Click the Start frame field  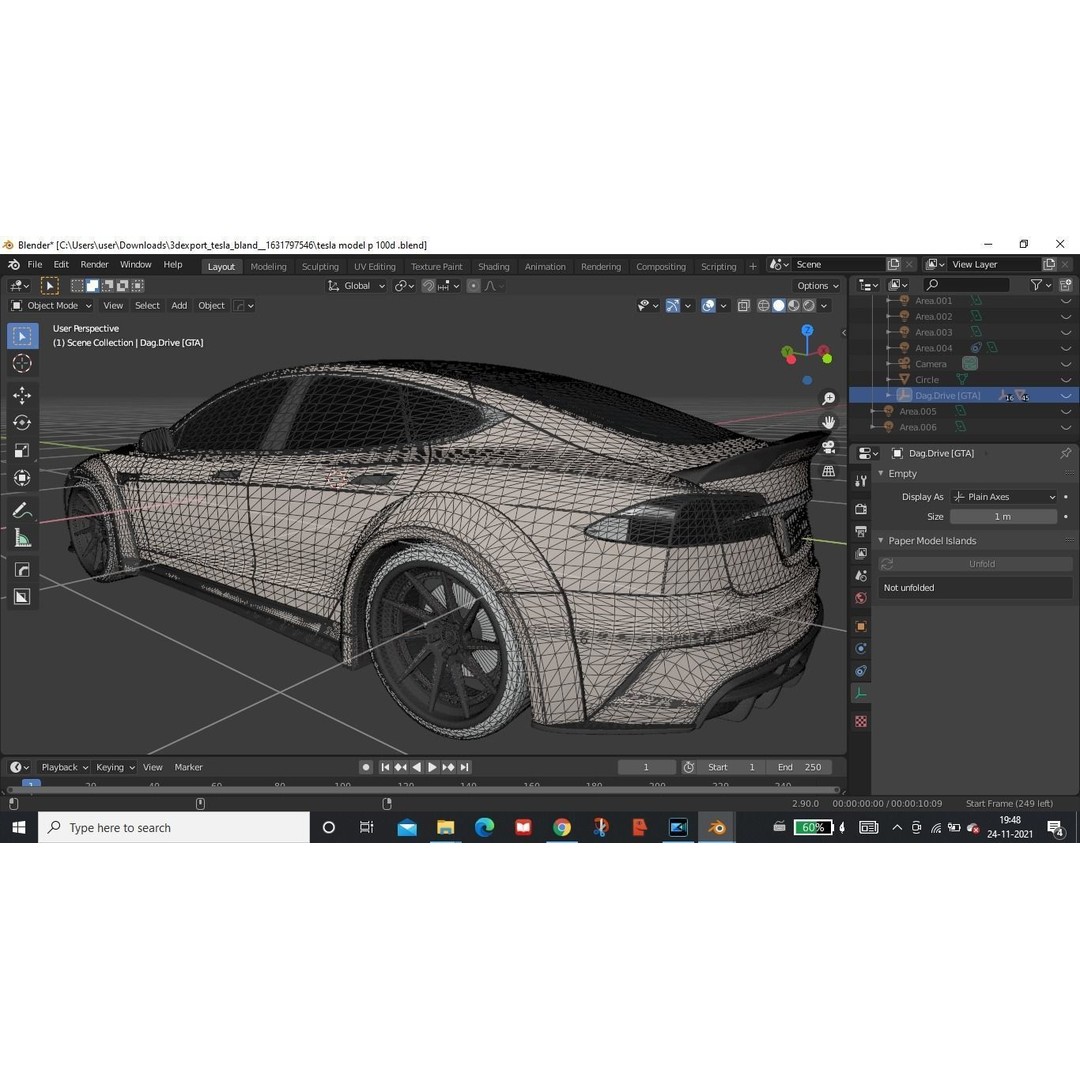(731, 767)
